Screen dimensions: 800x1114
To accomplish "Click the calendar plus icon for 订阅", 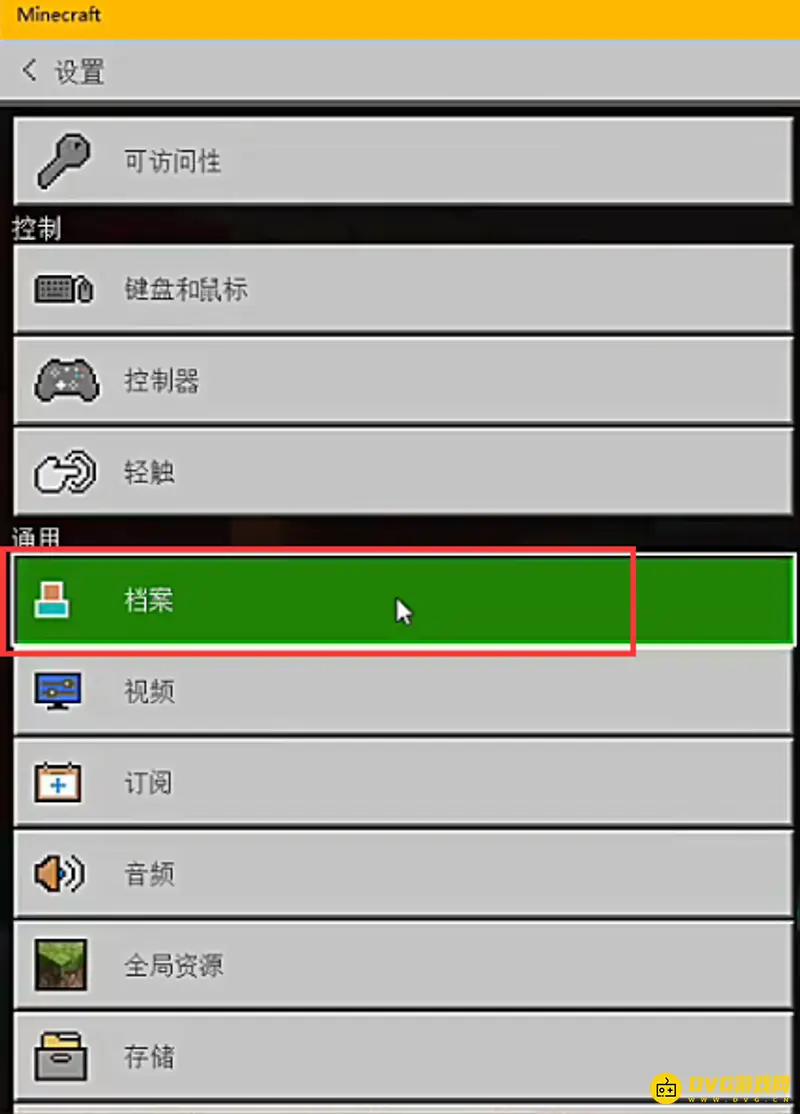I will pyautogui.click(x=58, y=782).
